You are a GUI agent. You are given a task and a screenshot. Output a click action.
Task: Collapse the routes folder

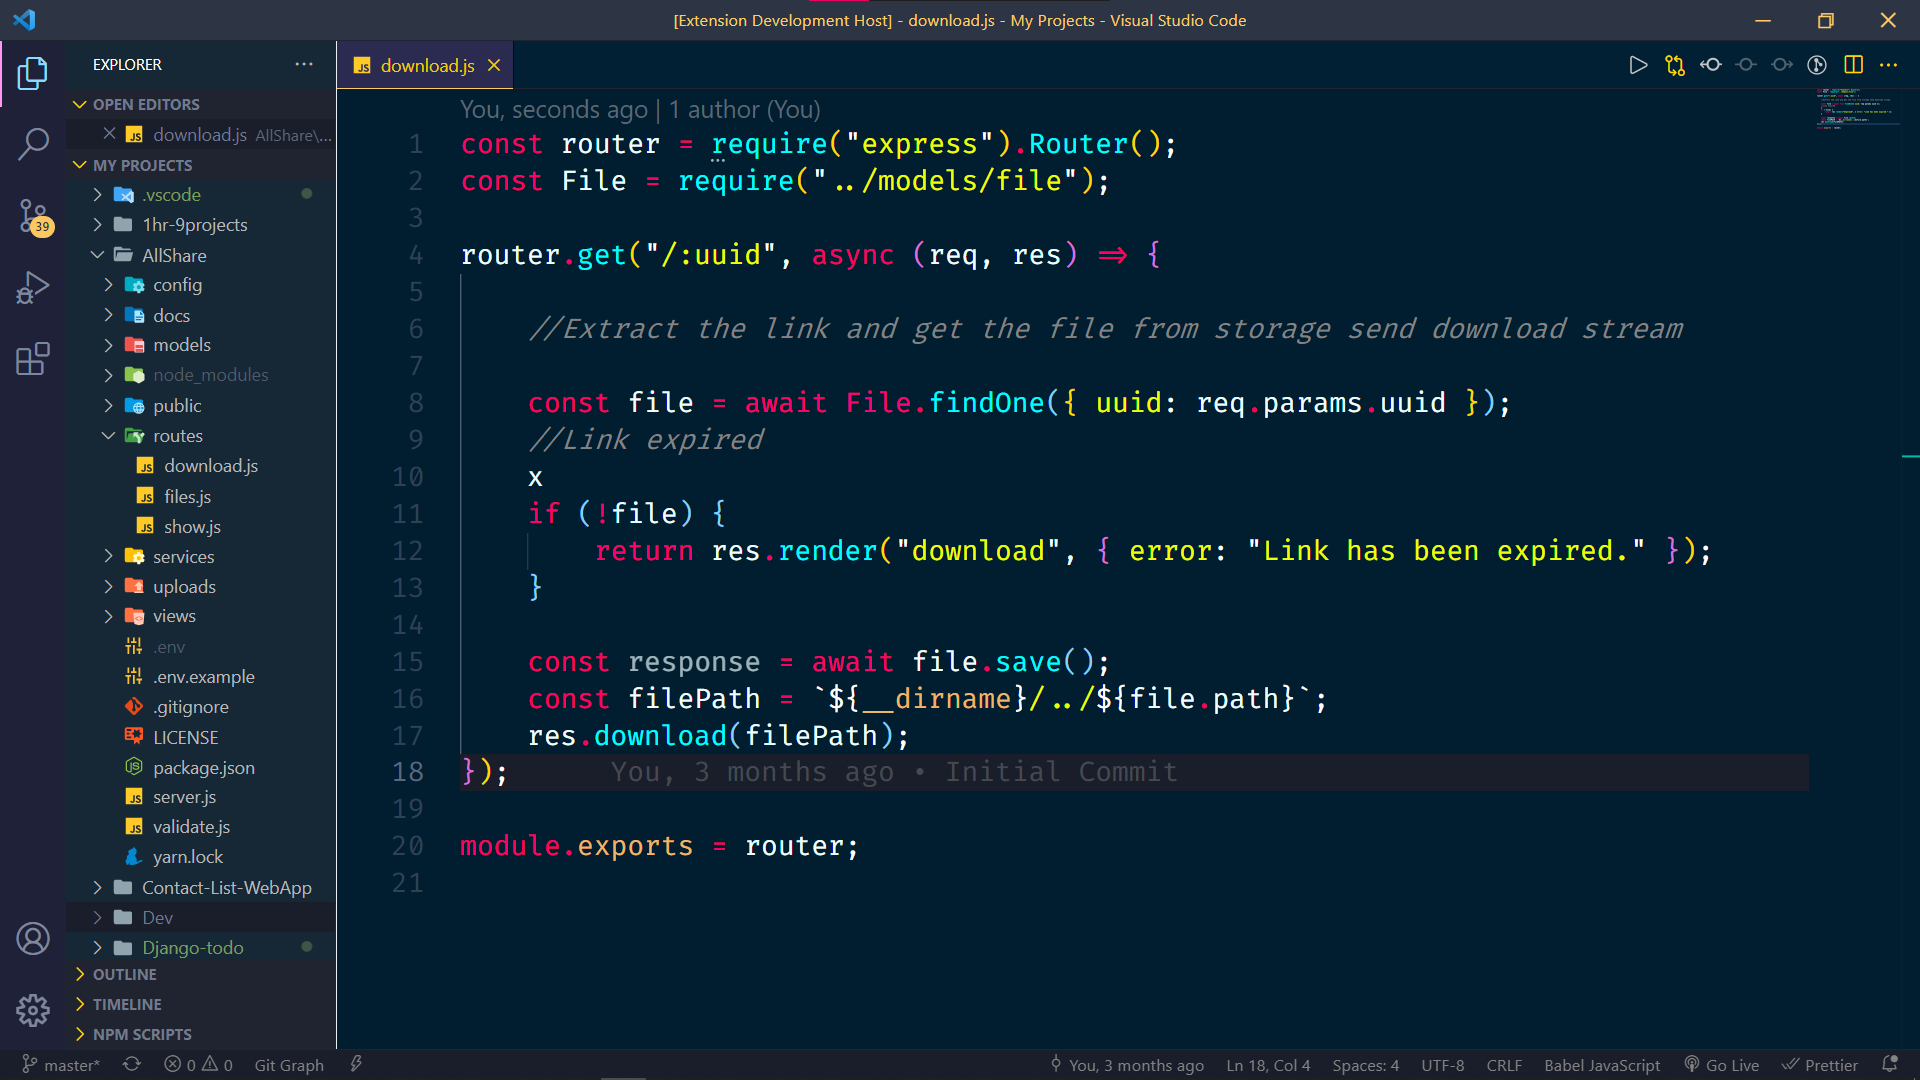(x=177, y=436)
